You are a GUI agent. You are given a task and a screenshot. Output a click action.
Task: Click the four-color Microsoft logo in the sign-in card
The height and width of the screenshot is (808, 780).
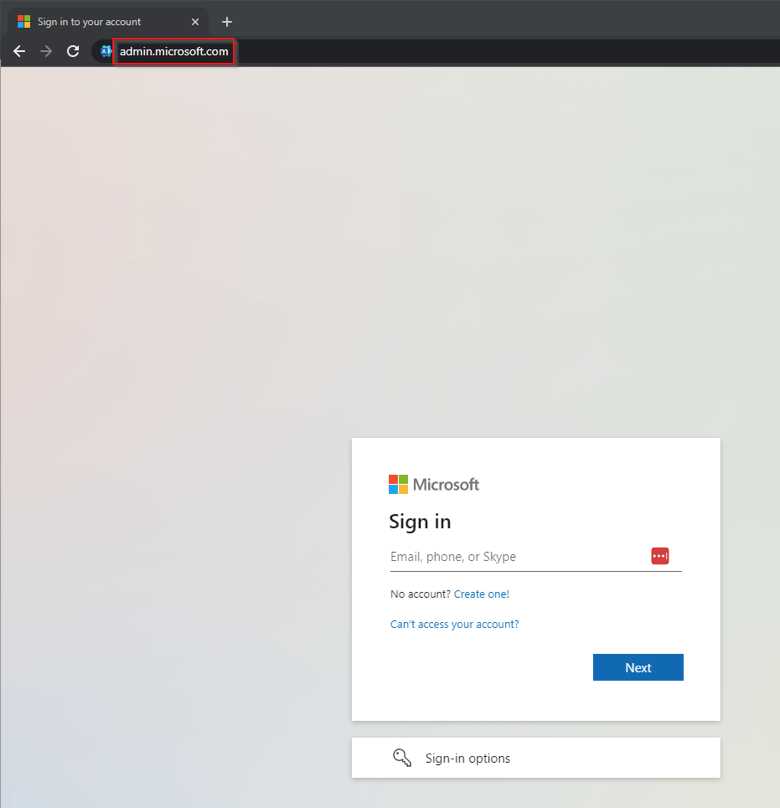pyautogui.click(x=398, y=484)
